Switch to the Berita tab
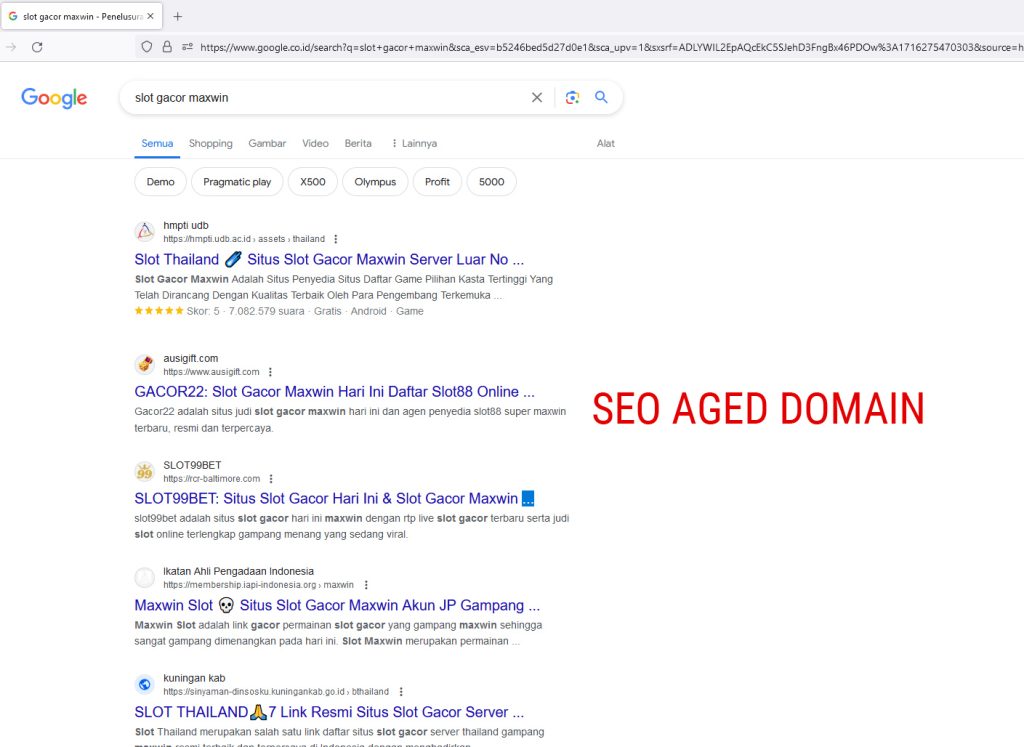This screenshot has width=1024, height=747. click(358, 143)
